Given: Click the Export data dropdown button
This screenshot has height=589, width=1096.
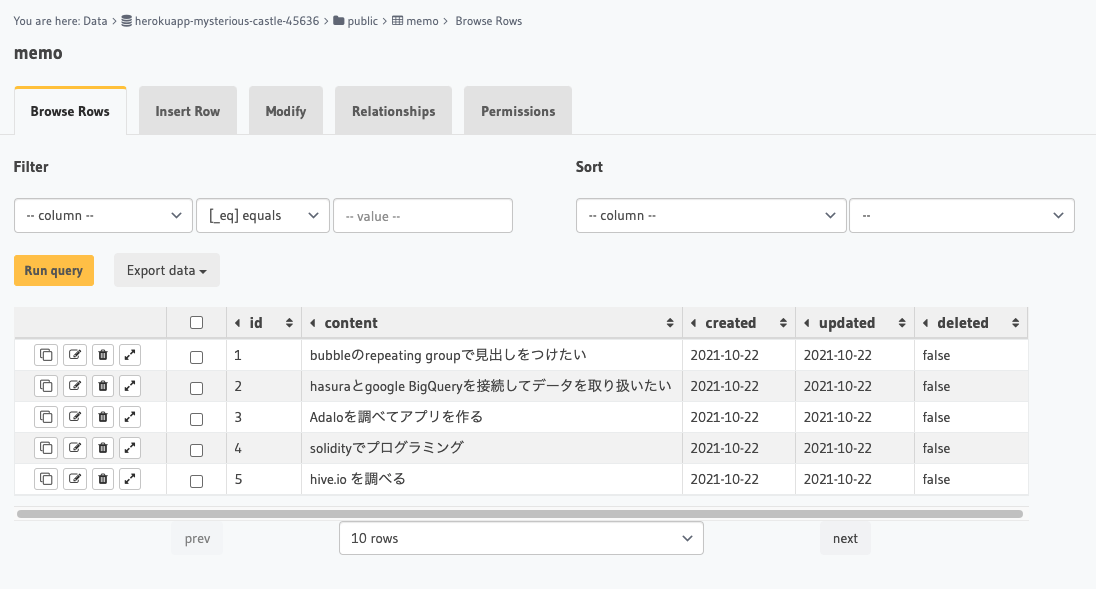Looking at the screenshot, I should coord(166,270).
